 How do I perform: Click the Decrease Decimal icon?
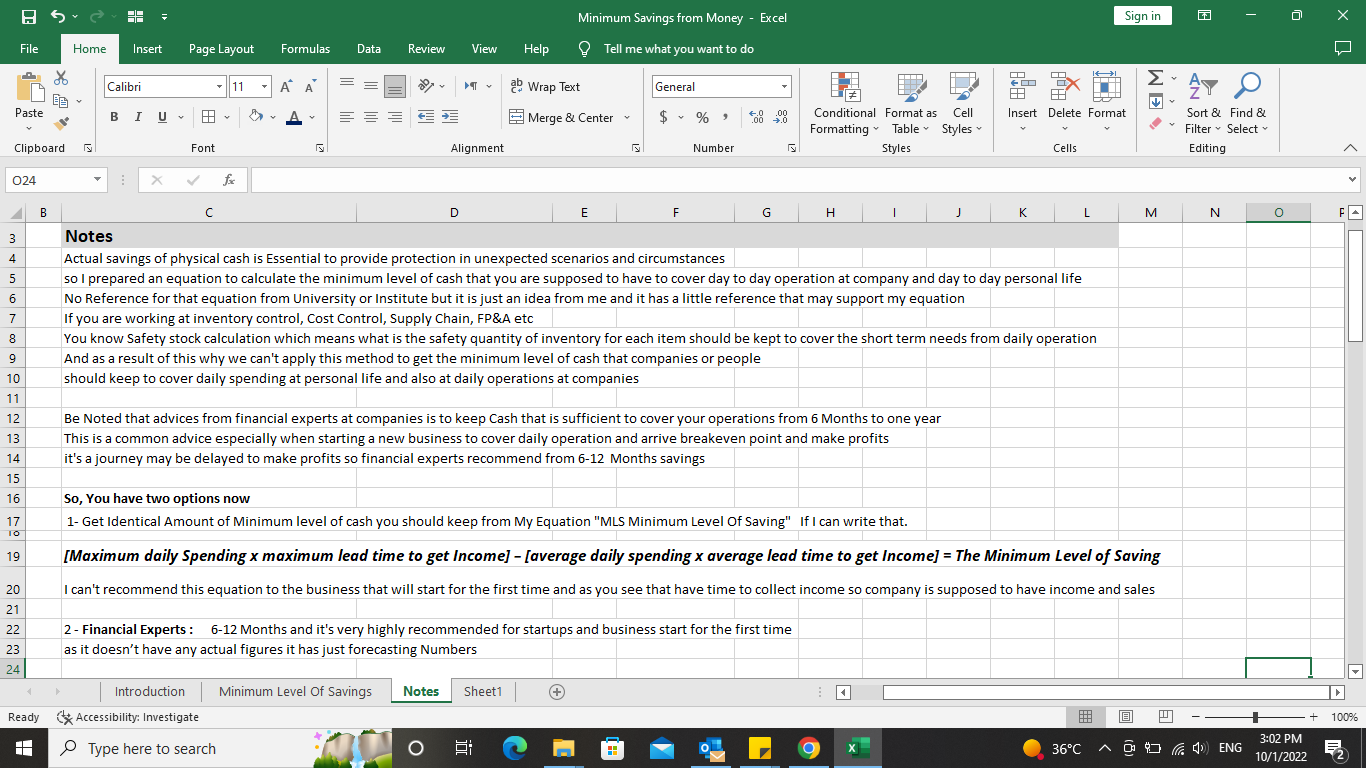tap(781, 117)
